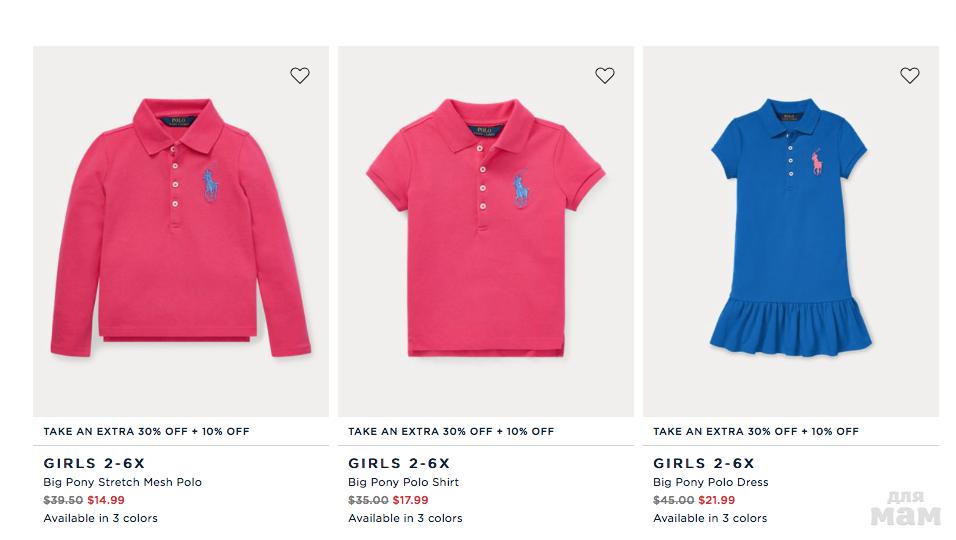Screen dimensions: 956x540
Task: Click Girls 2-6X heading above Stretch Mesh Polo
Action: (94, 463)
